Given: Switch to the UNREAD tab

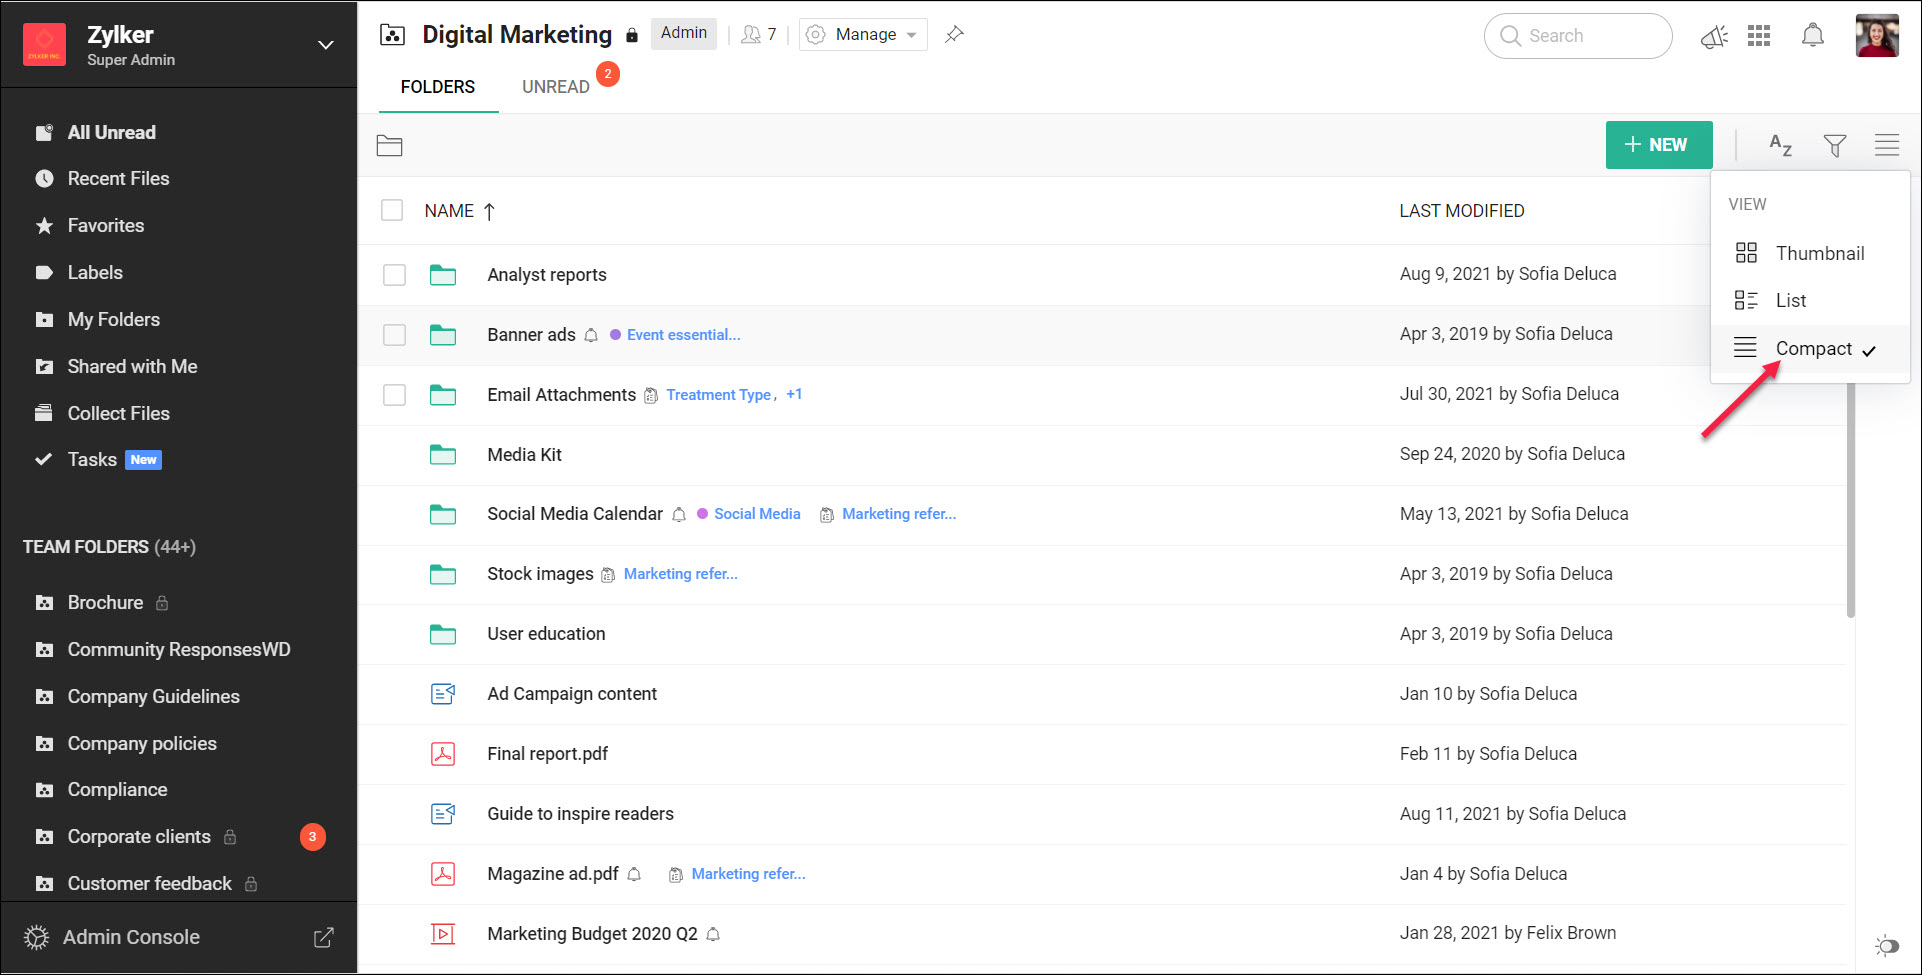Looking at the screenshot, I should (555, 86).
